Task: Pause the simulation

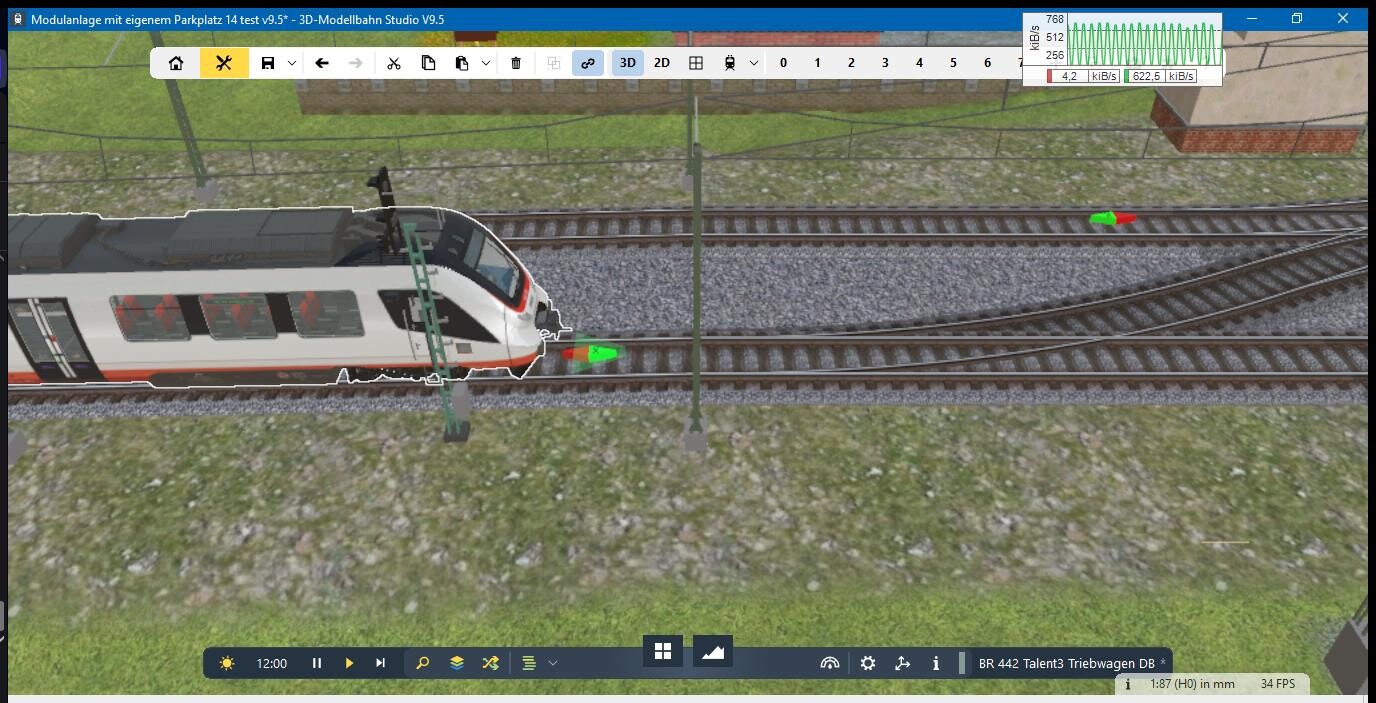Action: [317, 663]
